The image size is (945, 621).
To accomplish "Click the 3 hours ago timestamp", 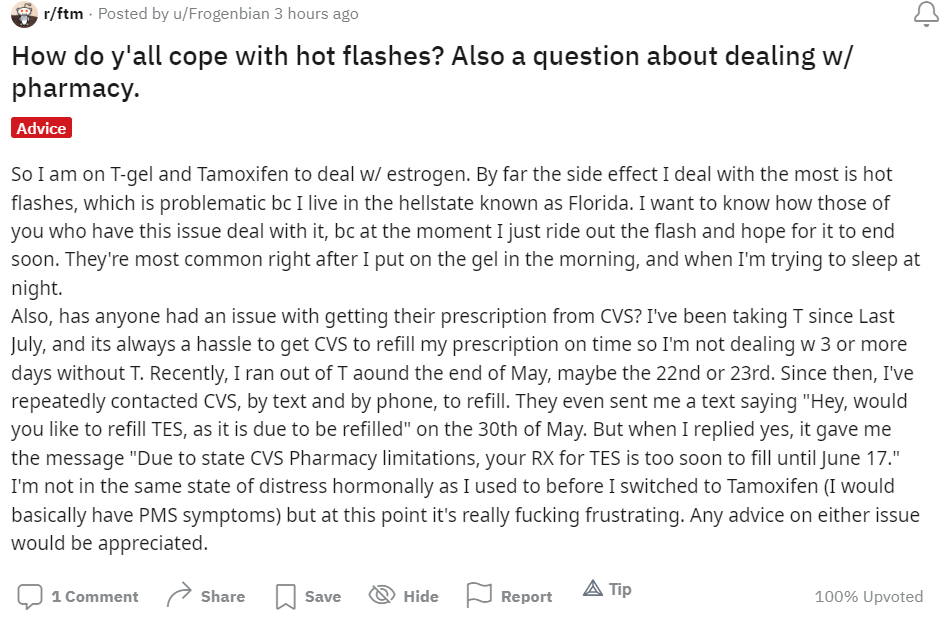I will pyautogui.click(x=316, y=13).
